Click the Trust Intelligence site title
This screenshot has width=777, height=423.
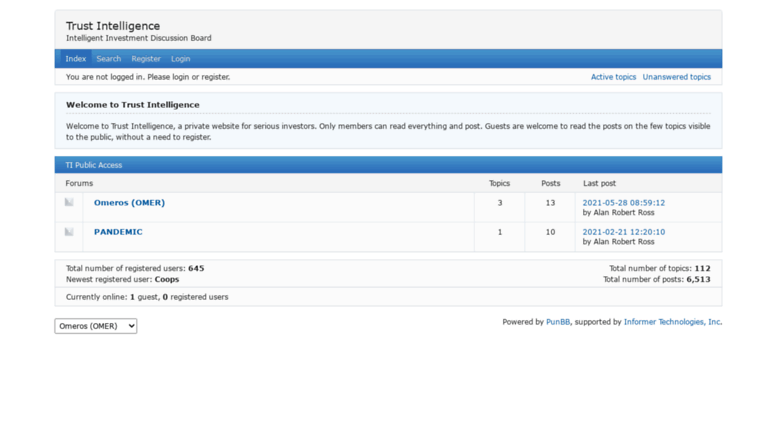pyautogui.click(x=113, y=26)
